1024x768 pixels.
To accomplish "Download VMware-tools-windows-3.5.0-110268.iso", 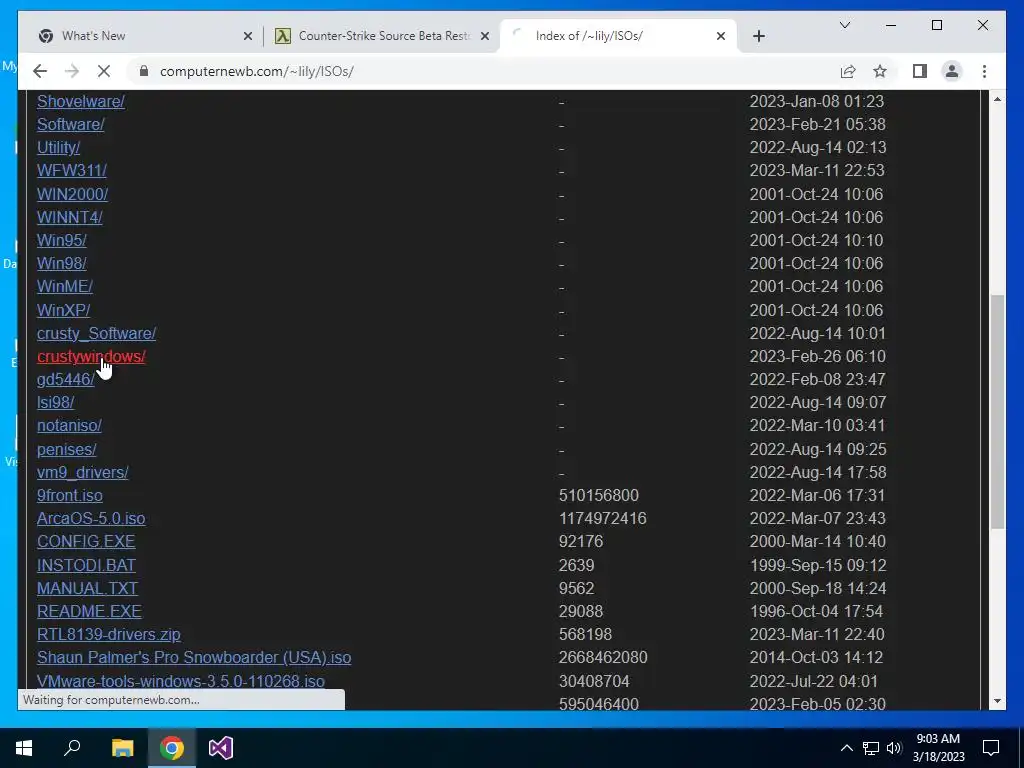I will coord(181,681).
